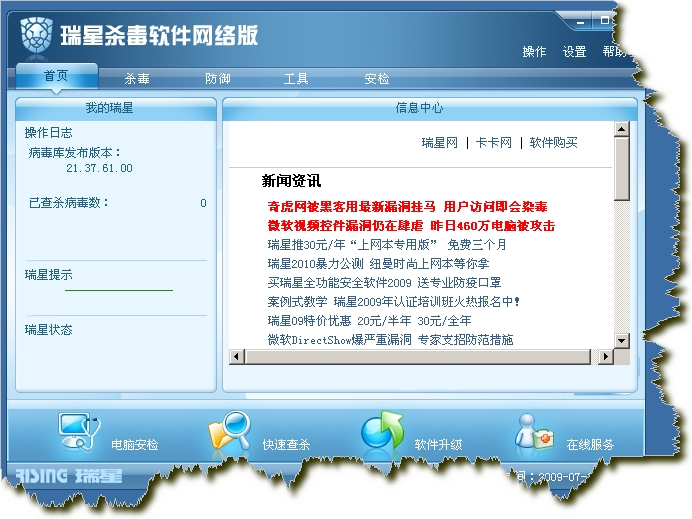Click the 电脑安检 label

click(x=135, y=444)
